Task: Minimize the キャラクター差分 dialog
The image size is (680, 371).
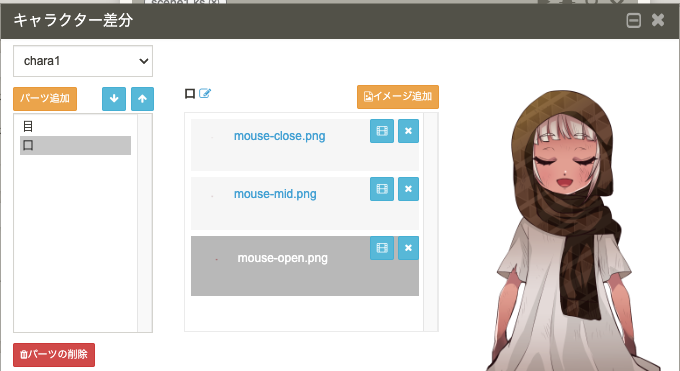Action: coord(634,20)
